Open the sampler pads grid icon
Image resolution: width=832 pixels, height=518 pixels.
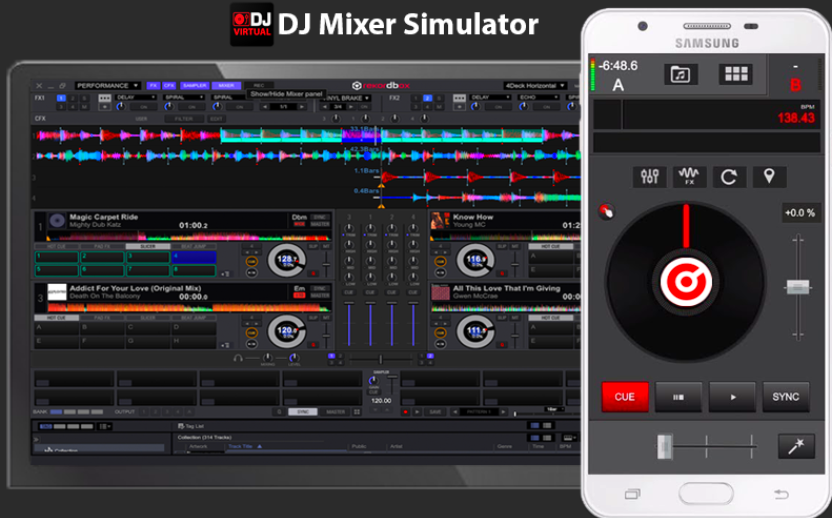[x=736, y=74]
